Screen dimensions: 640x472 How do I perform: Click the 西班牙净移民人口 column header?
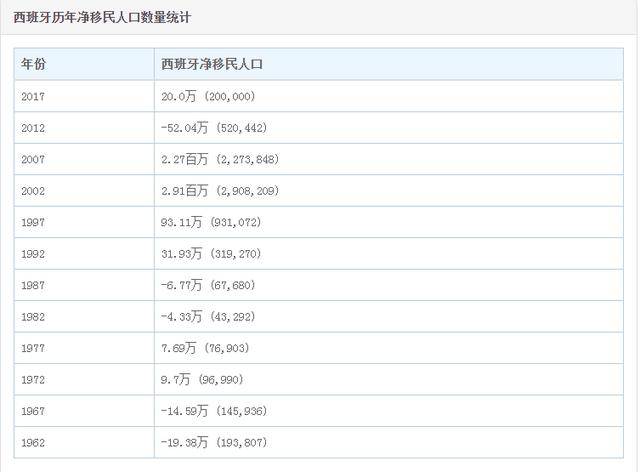point(389,64)
